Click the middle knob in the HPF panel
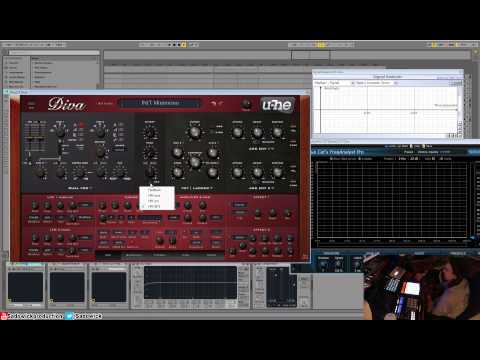The height and width of the screenshot is (360, 480). [150, 153]
